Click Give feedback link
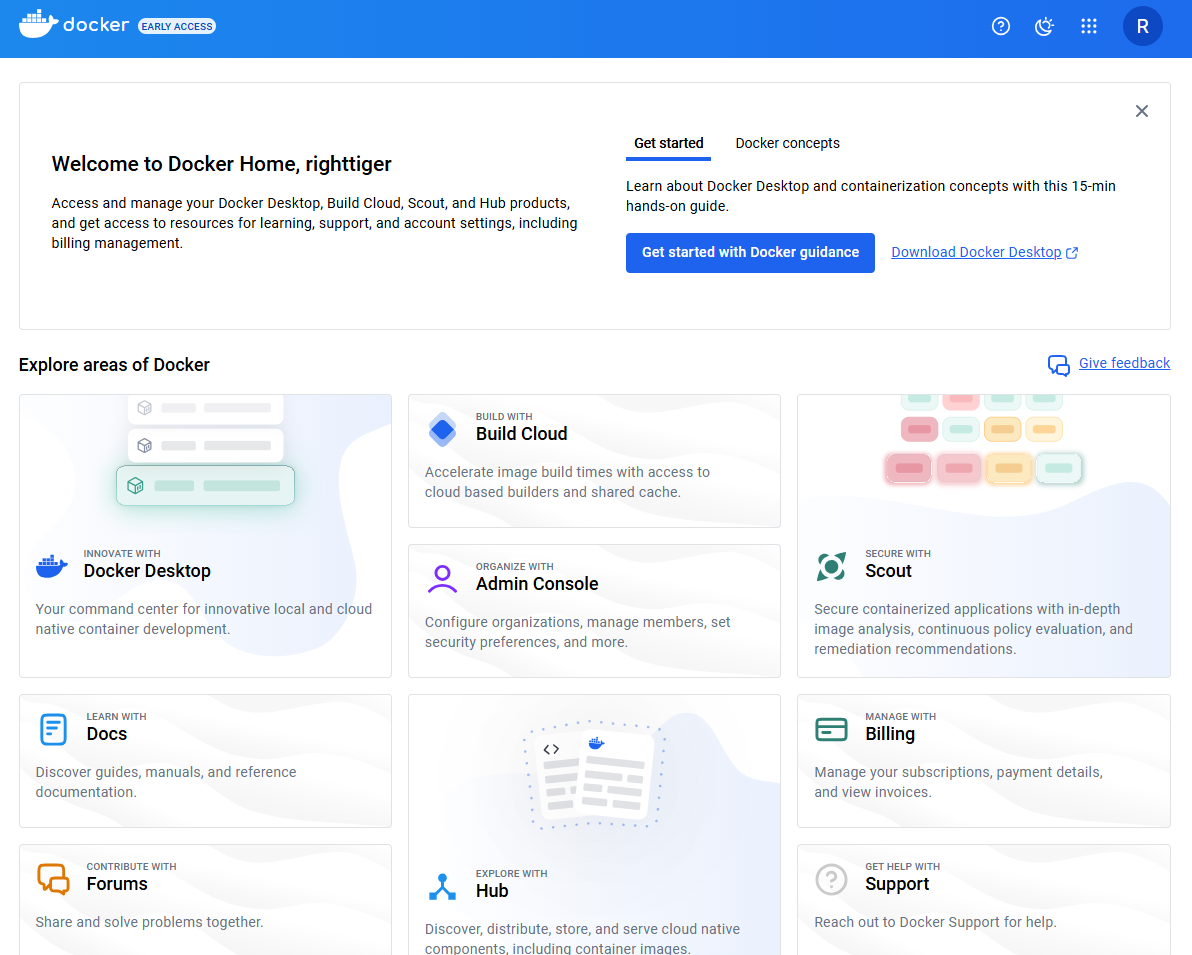 click(1124, 363)
